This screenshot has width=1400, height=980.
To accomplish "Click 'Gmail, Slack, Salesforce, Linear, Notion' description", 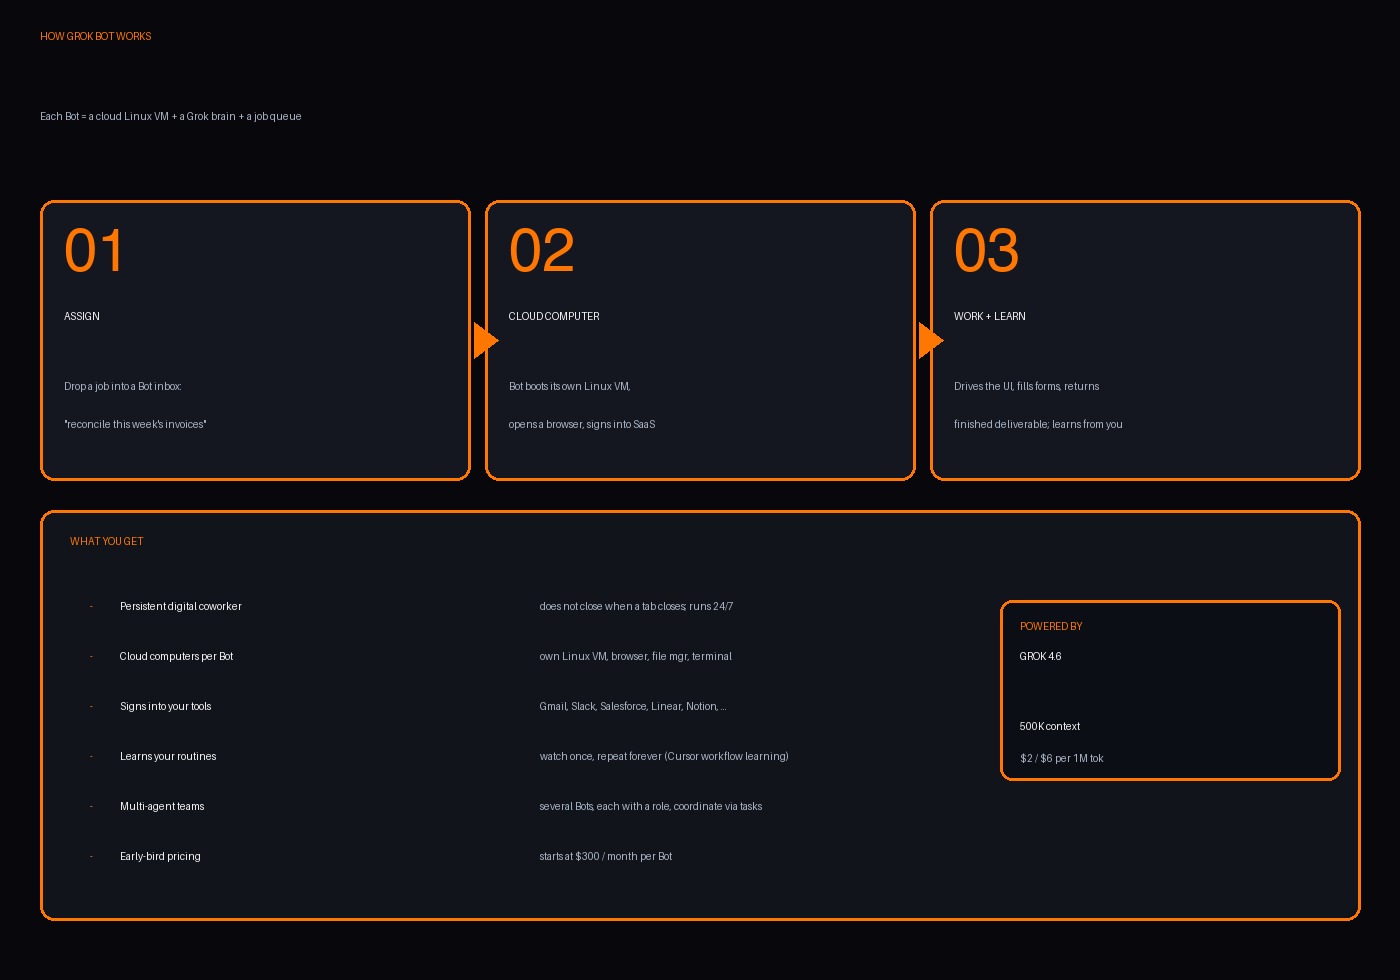I will pos(633,706).
